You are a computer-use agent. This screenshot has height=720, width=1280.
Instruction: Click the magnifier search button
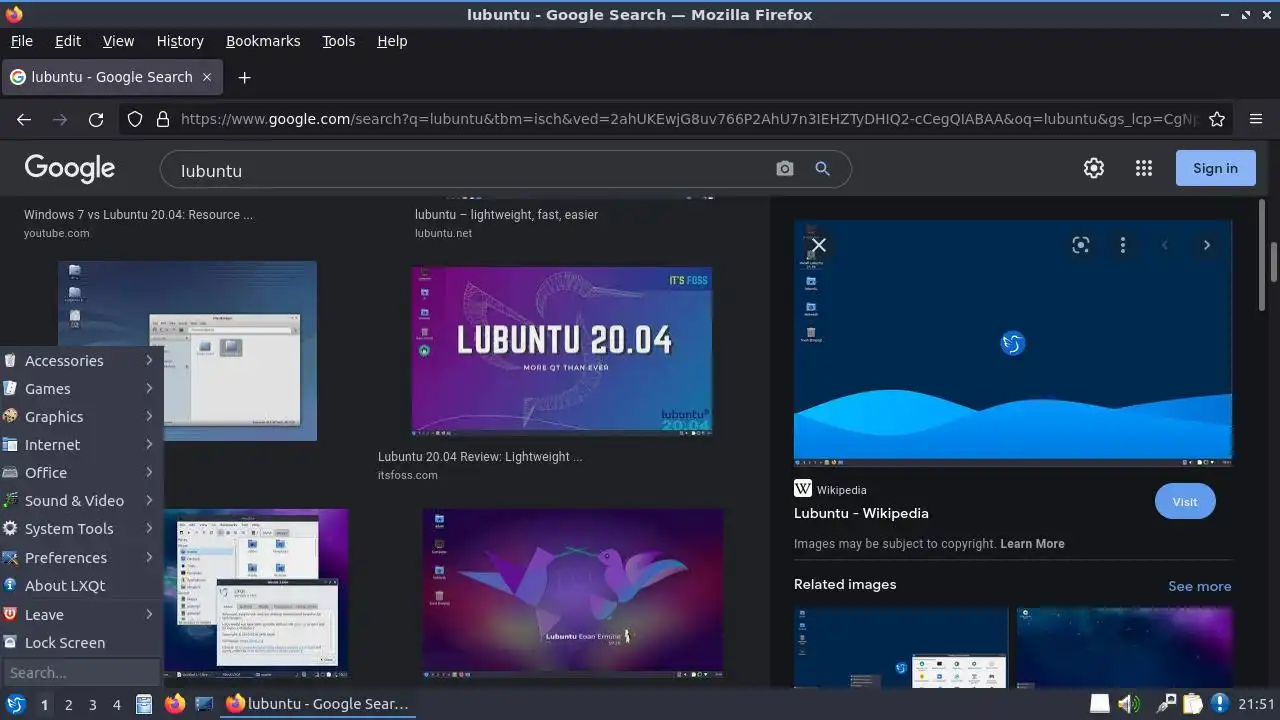pos(822,169)
